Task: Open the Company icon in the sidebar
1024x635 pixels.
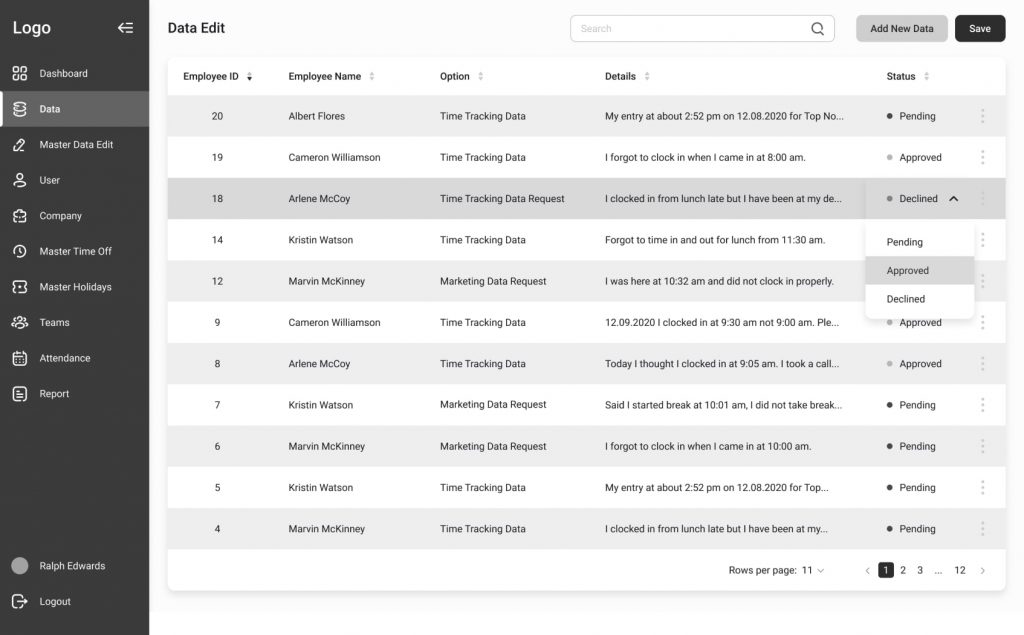Action: pos(19,216)
